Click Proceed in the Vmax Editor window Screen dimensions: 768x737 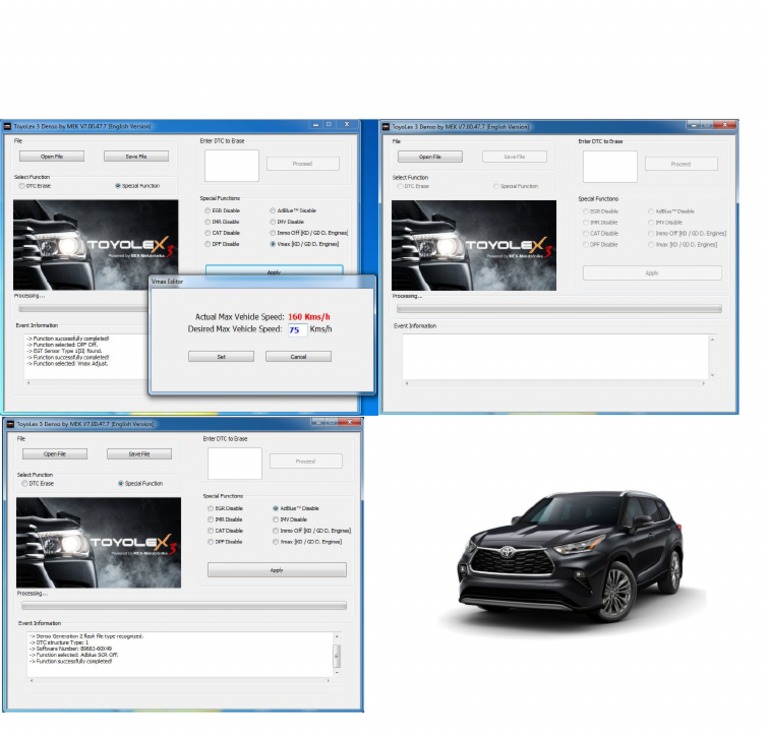(x=303, y=164)
